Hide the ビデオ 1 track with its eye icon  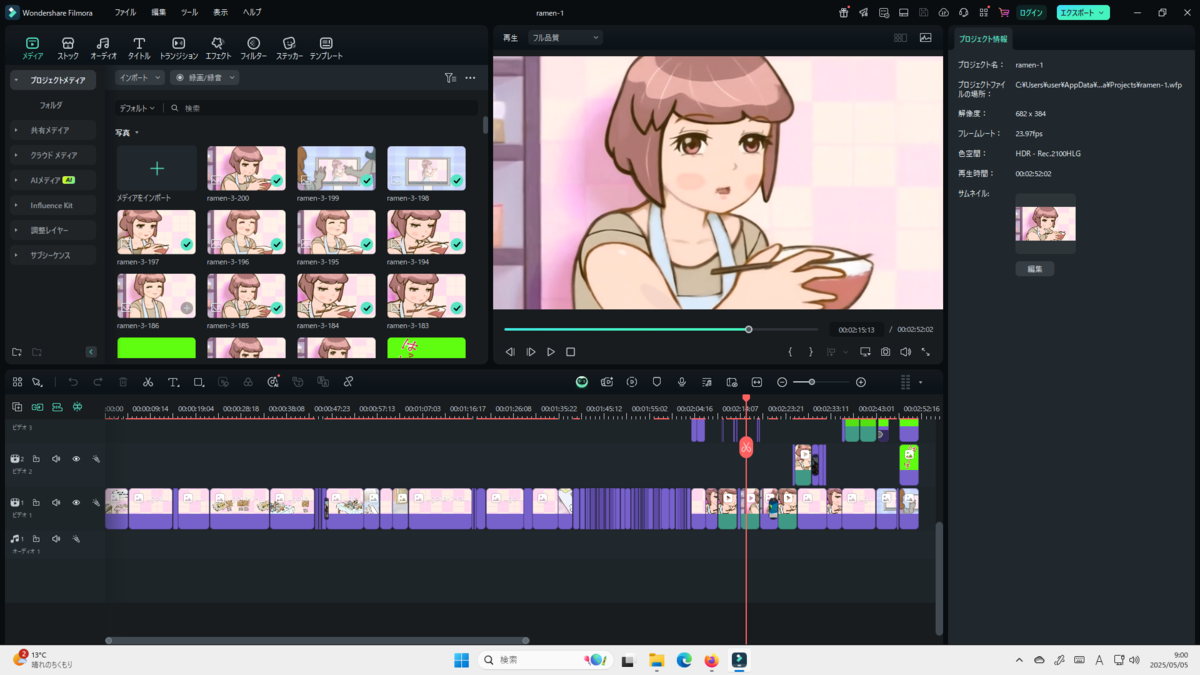click(x=76, y=503)
